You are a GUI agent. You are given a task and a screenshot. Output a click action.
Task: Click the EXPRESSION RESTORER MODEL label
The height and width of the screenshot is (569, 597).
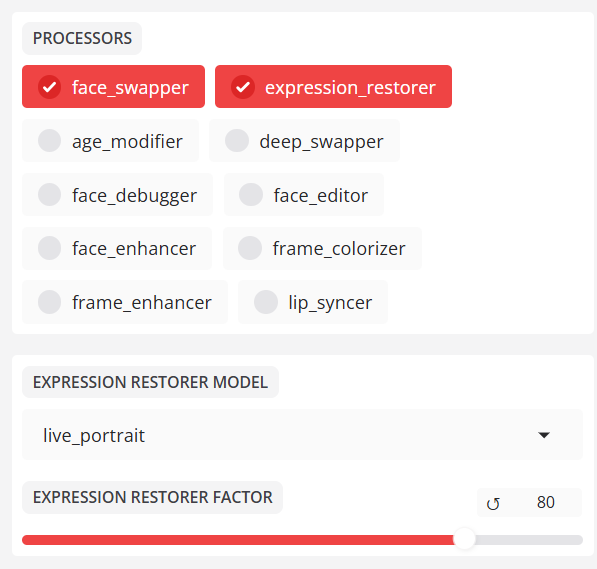coord(150,382)
